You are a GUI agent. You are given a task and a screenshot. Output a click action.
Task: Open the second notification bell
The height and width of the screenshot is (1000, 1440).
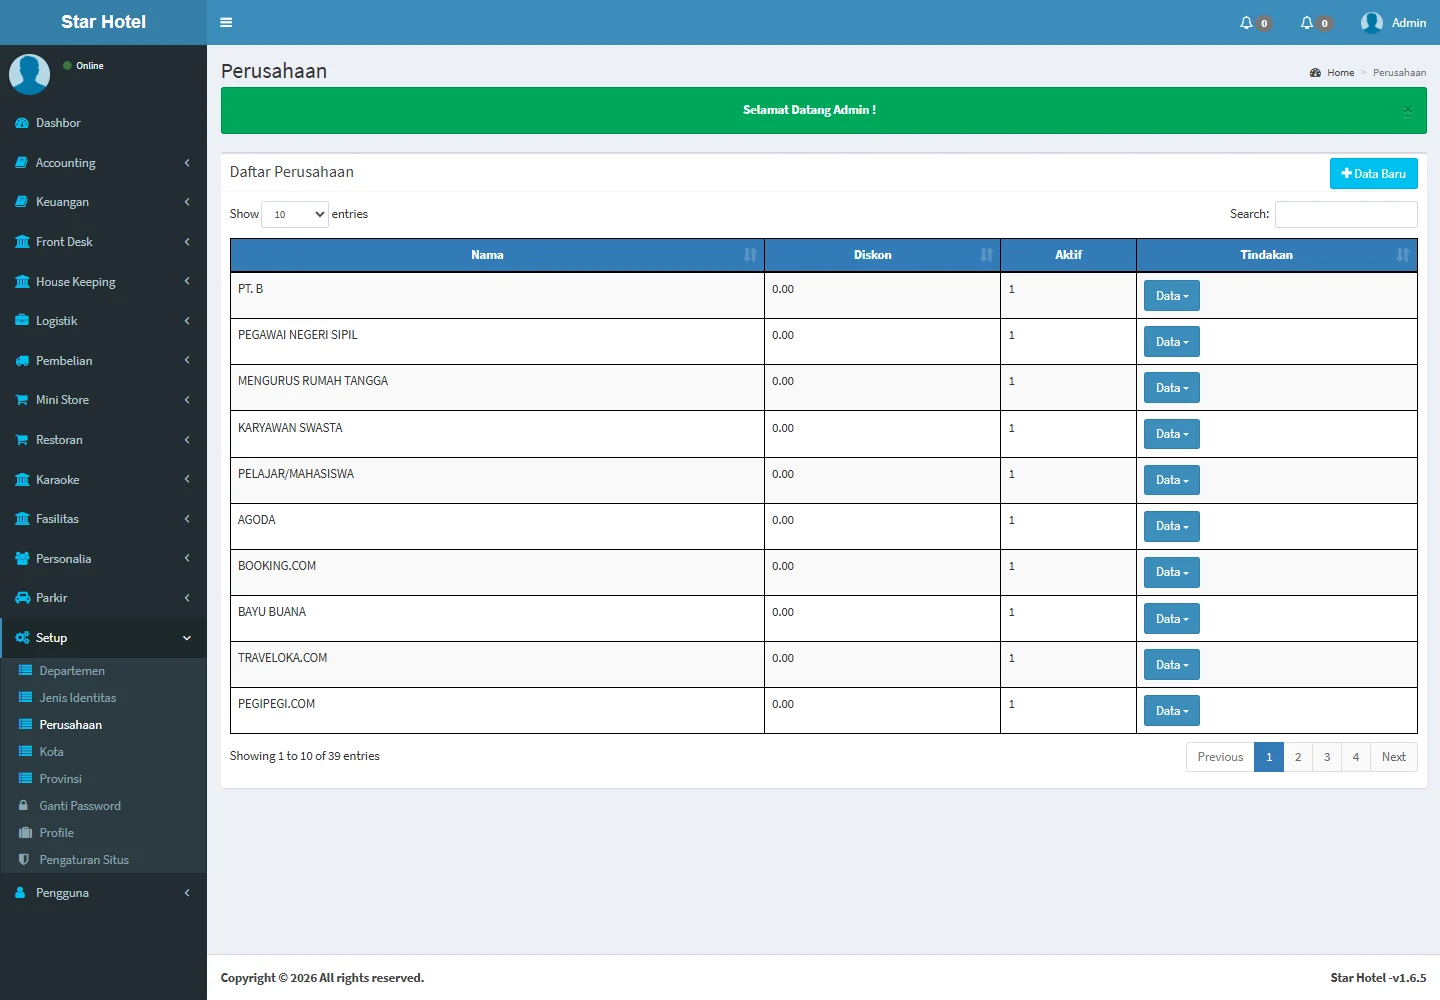(1307, 23)
